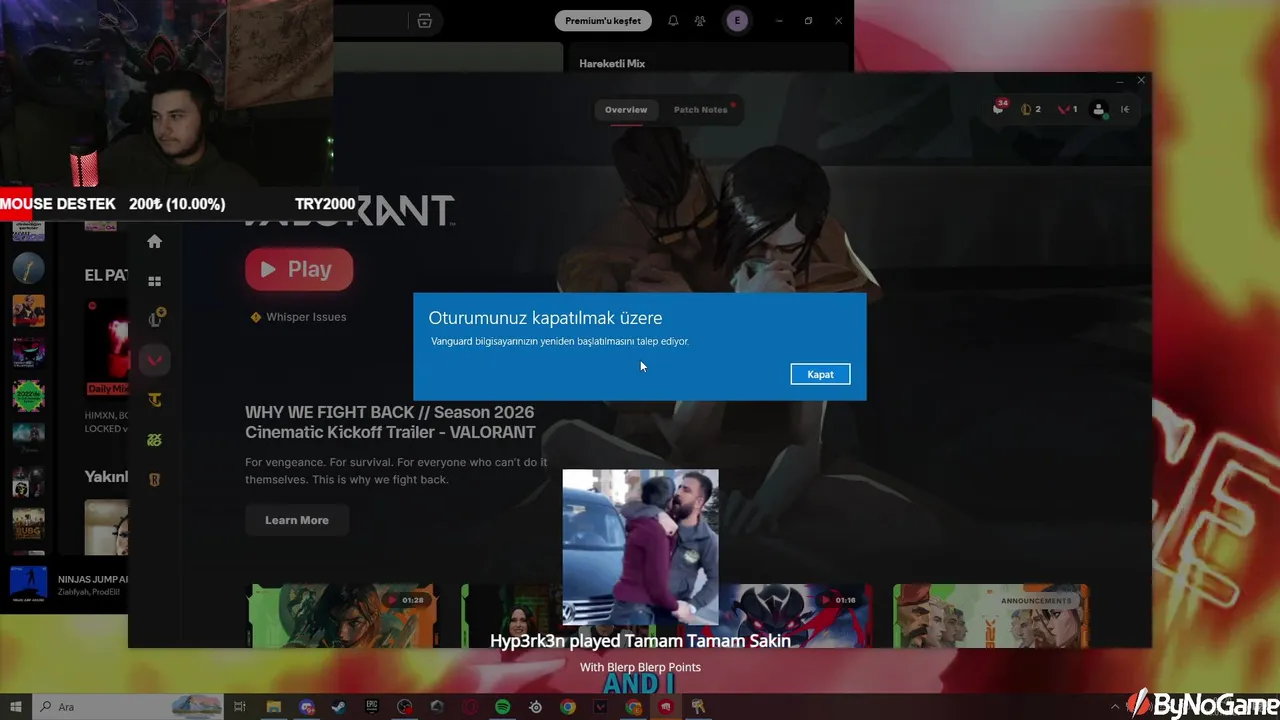
Task: Collapse the social panel arrow icon
Action: pos(1125,109)
